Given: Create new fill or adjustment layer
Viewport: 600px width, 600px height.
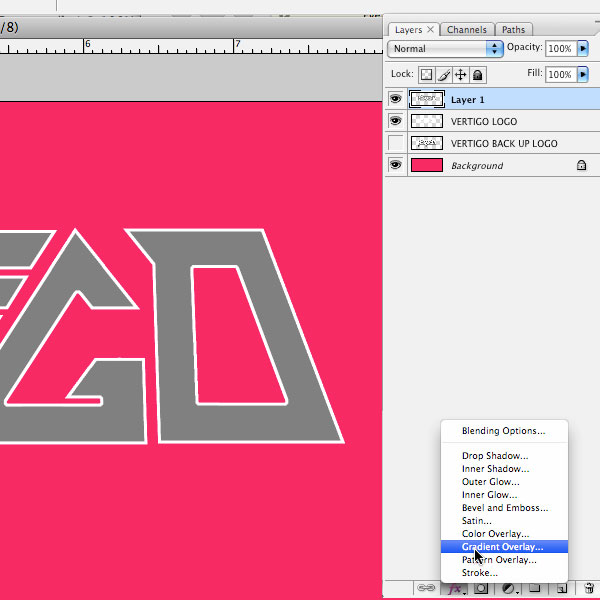Looking at the screenshot, I should (508, 588).
